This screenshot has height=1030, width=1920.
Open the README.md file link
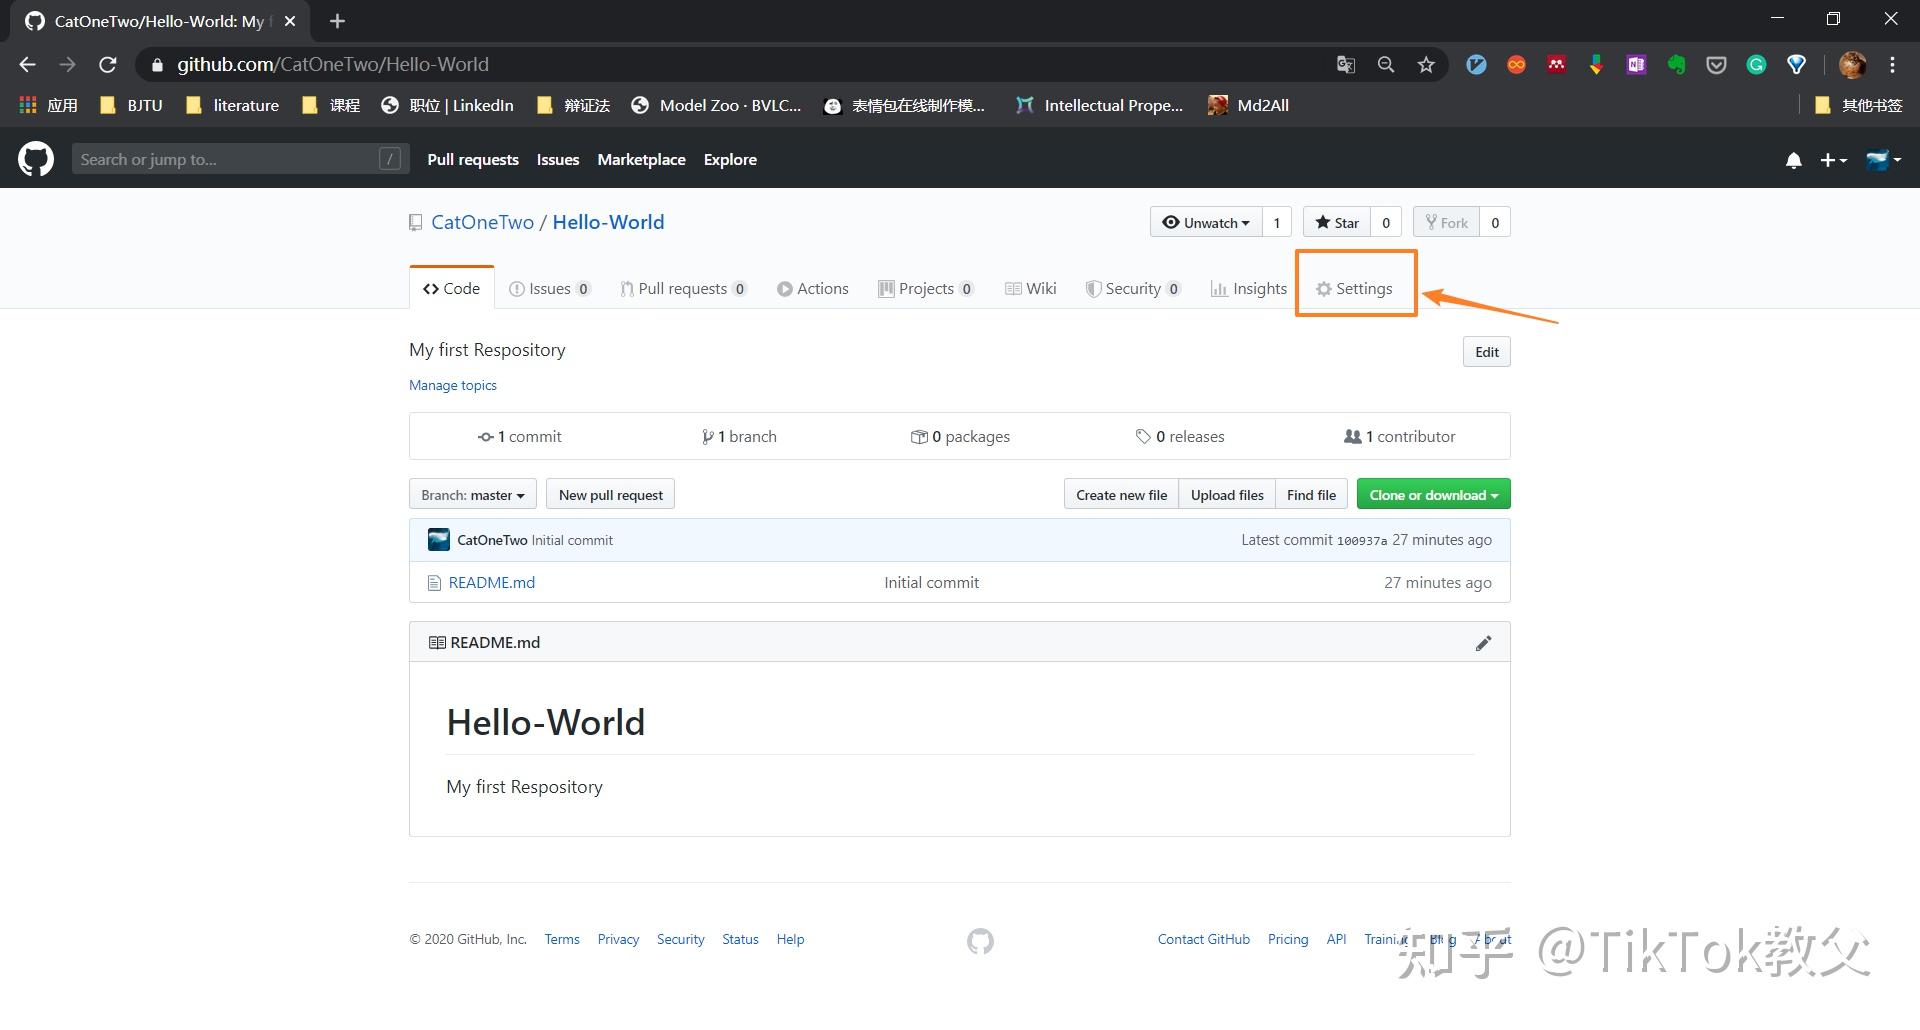pos(491,583)
